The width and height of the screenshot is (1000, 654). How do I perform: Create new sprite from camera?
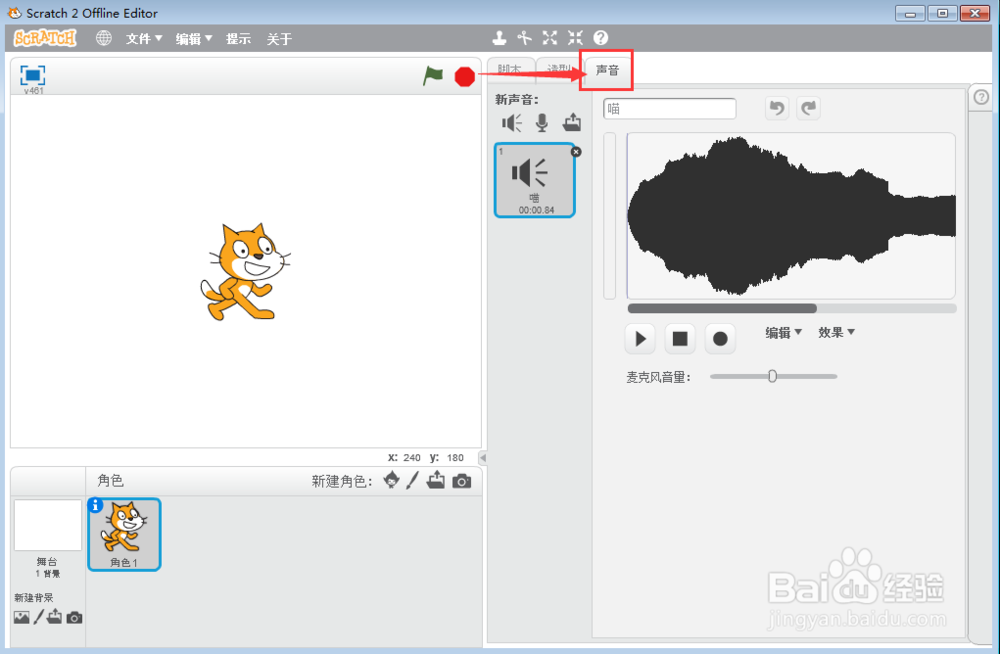point(462,481)
